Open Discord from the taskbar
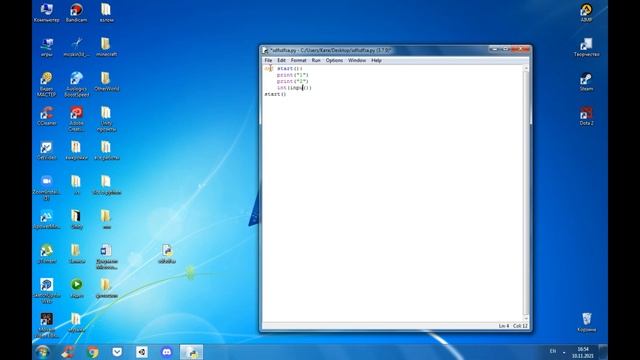Screen dimensions: 640x360 pyautogui.click(x=167, y=352)
